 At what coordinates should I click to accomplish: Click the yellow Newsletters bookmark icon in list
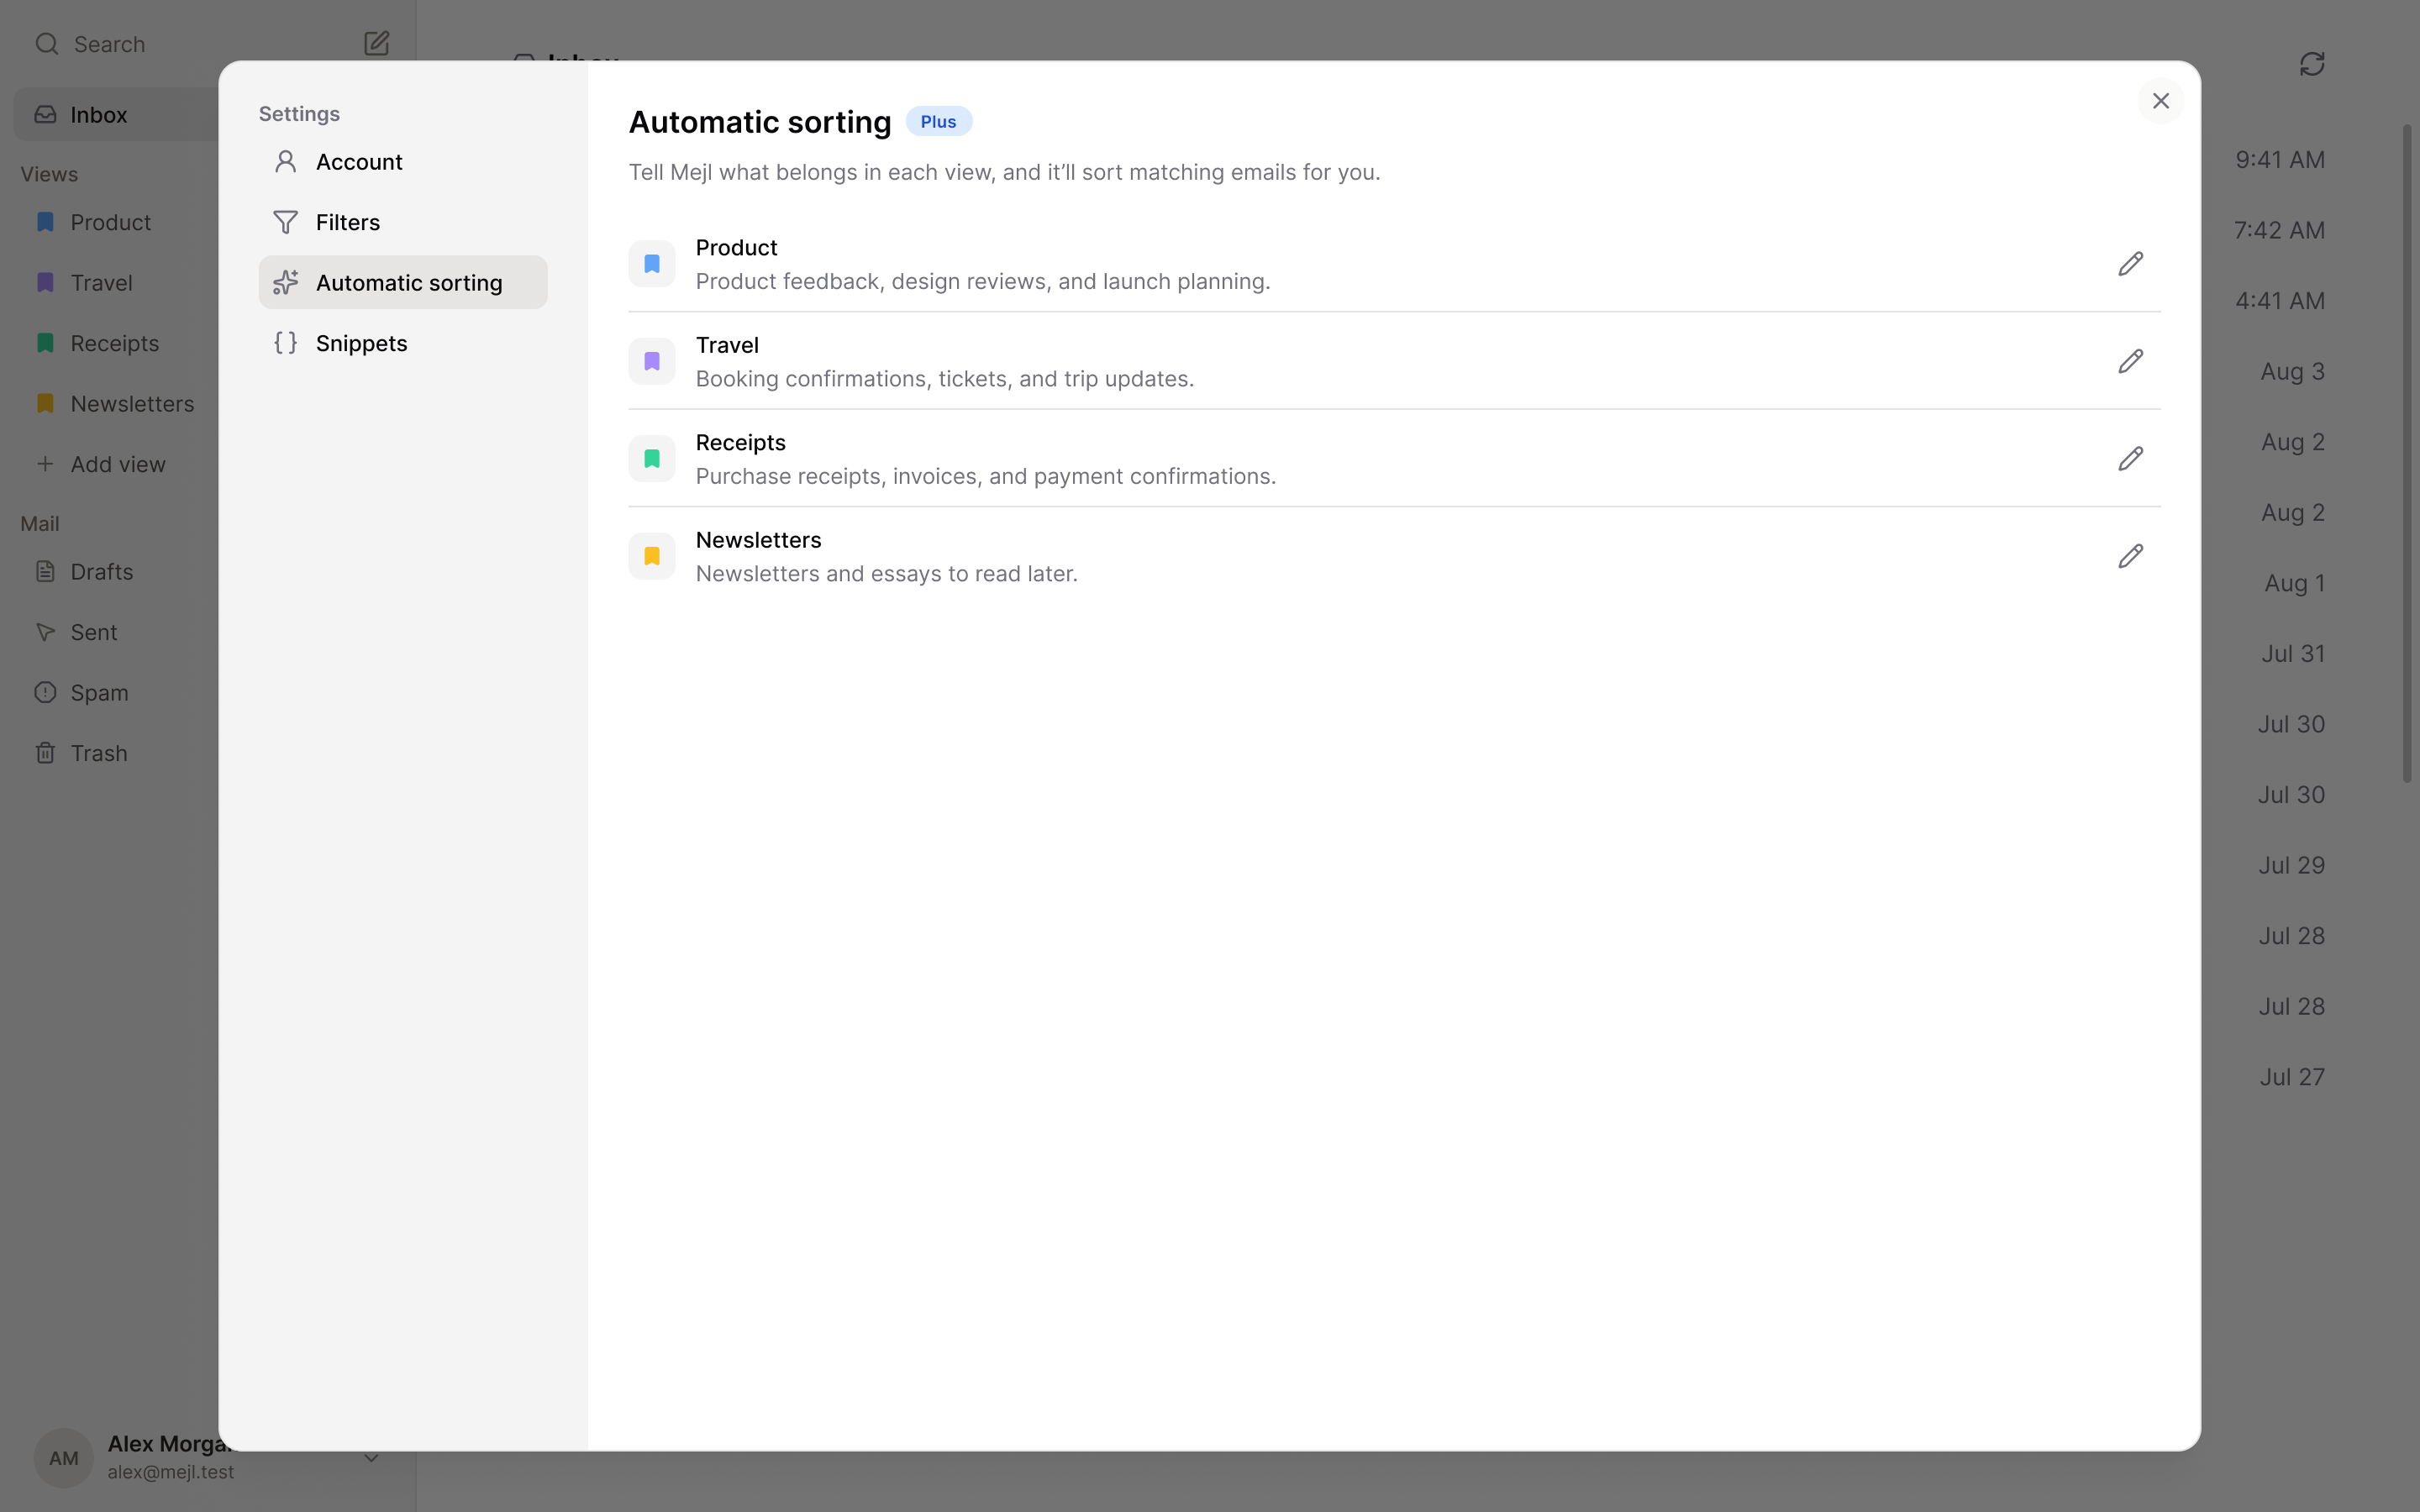pos(652,556)
